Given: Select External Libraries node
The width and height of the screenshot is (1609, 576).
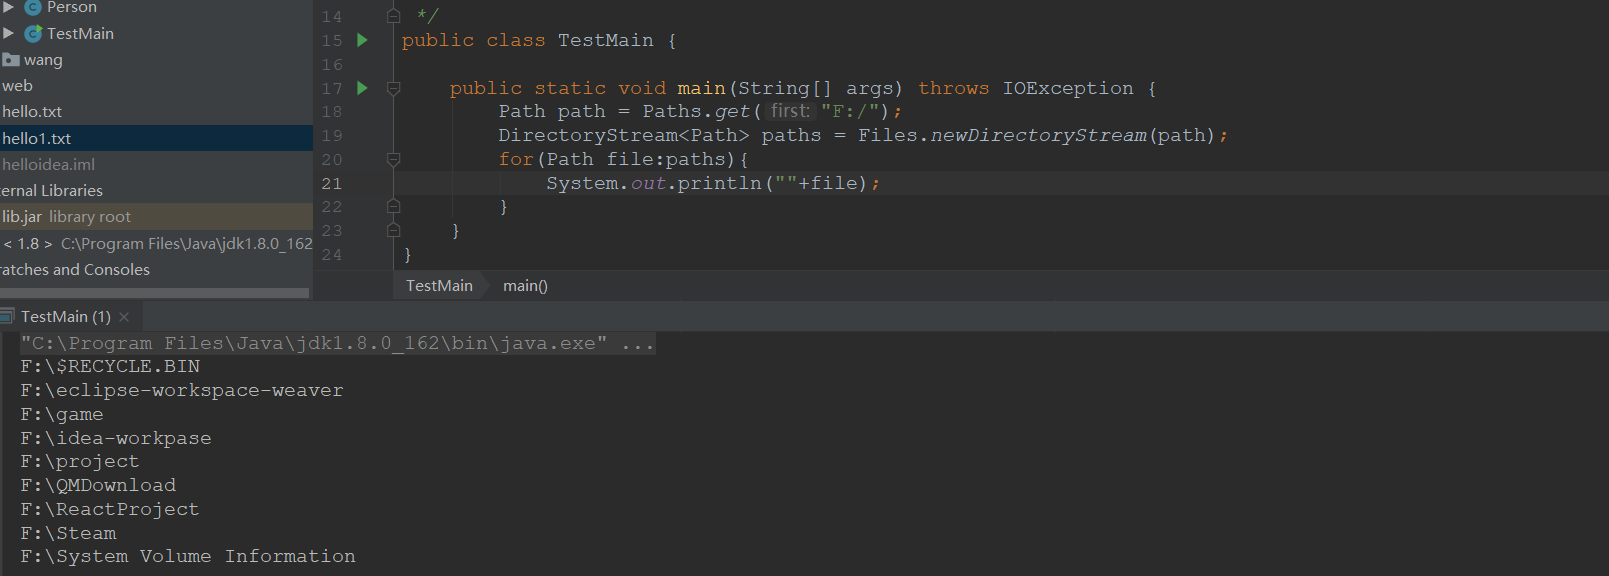Looking at the screenshot, I should (x=51, y=190).
